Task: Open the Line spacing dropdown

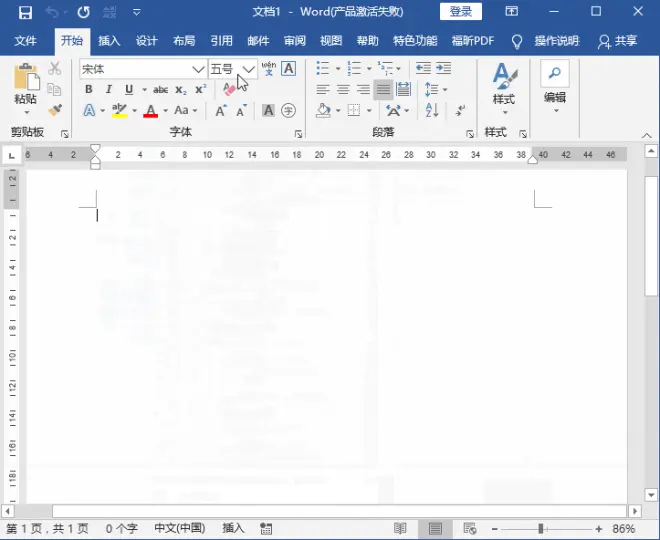Action: pyautogui.click(x=436, y=89)
